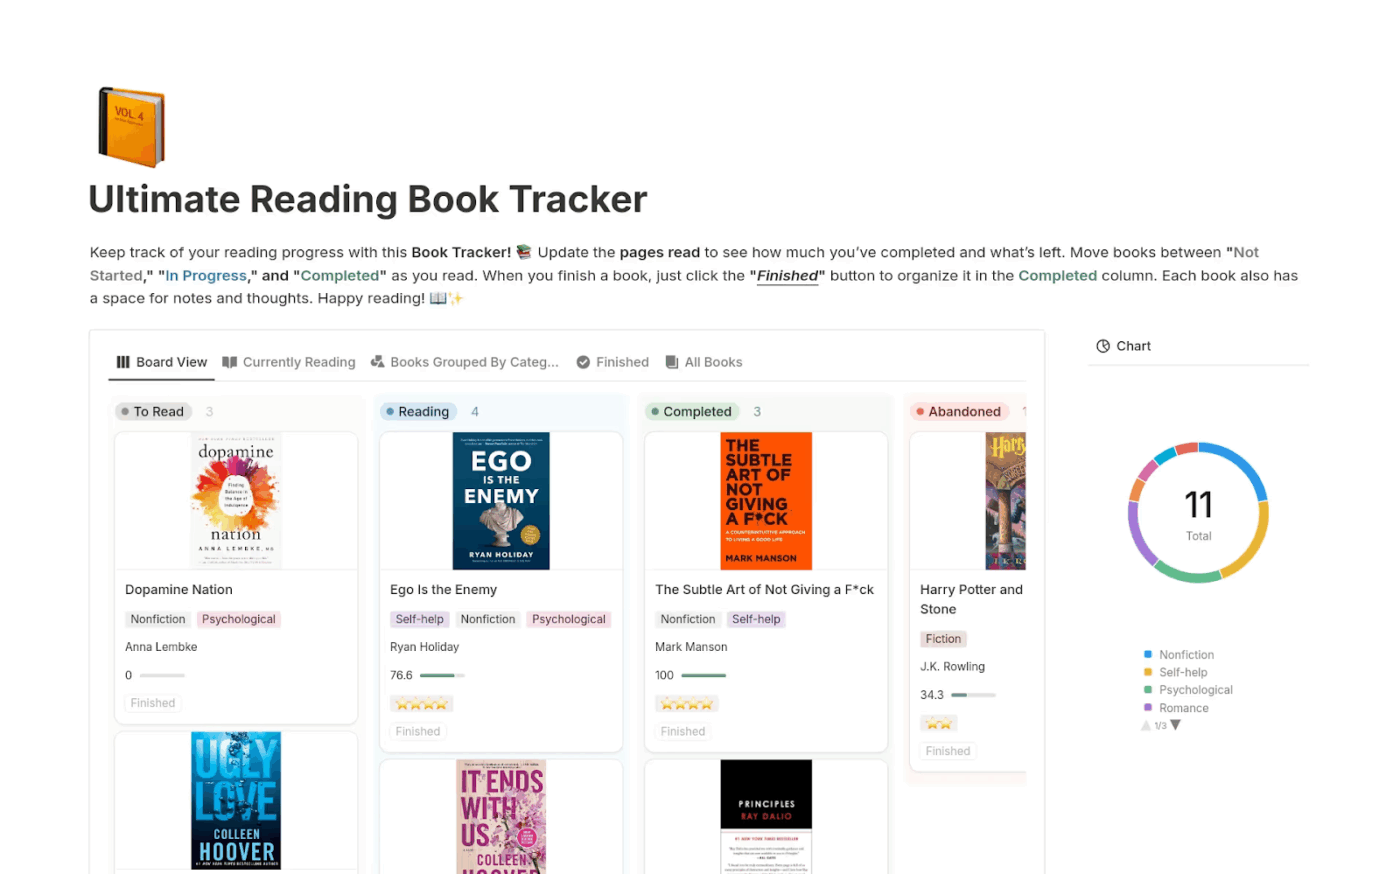Switch to the All Books tab
This screenshot has width=1400, height=874.
coord(713,362)
